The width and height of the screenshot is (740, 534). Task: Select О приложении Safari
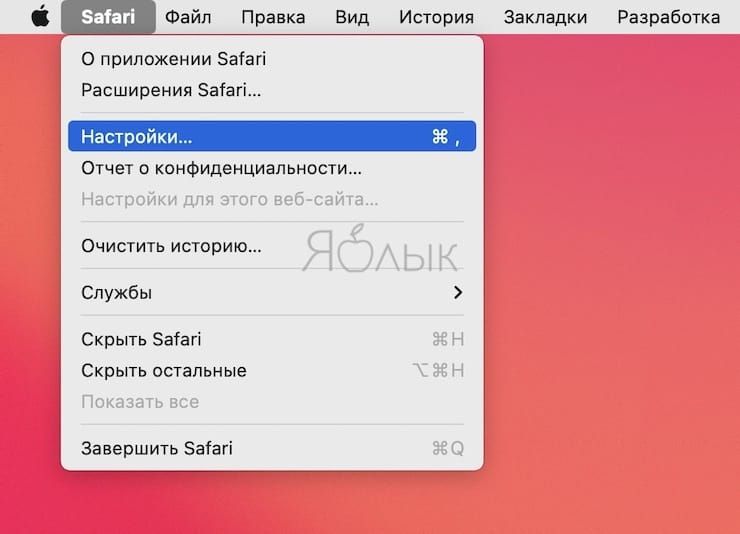pos(272,59)
